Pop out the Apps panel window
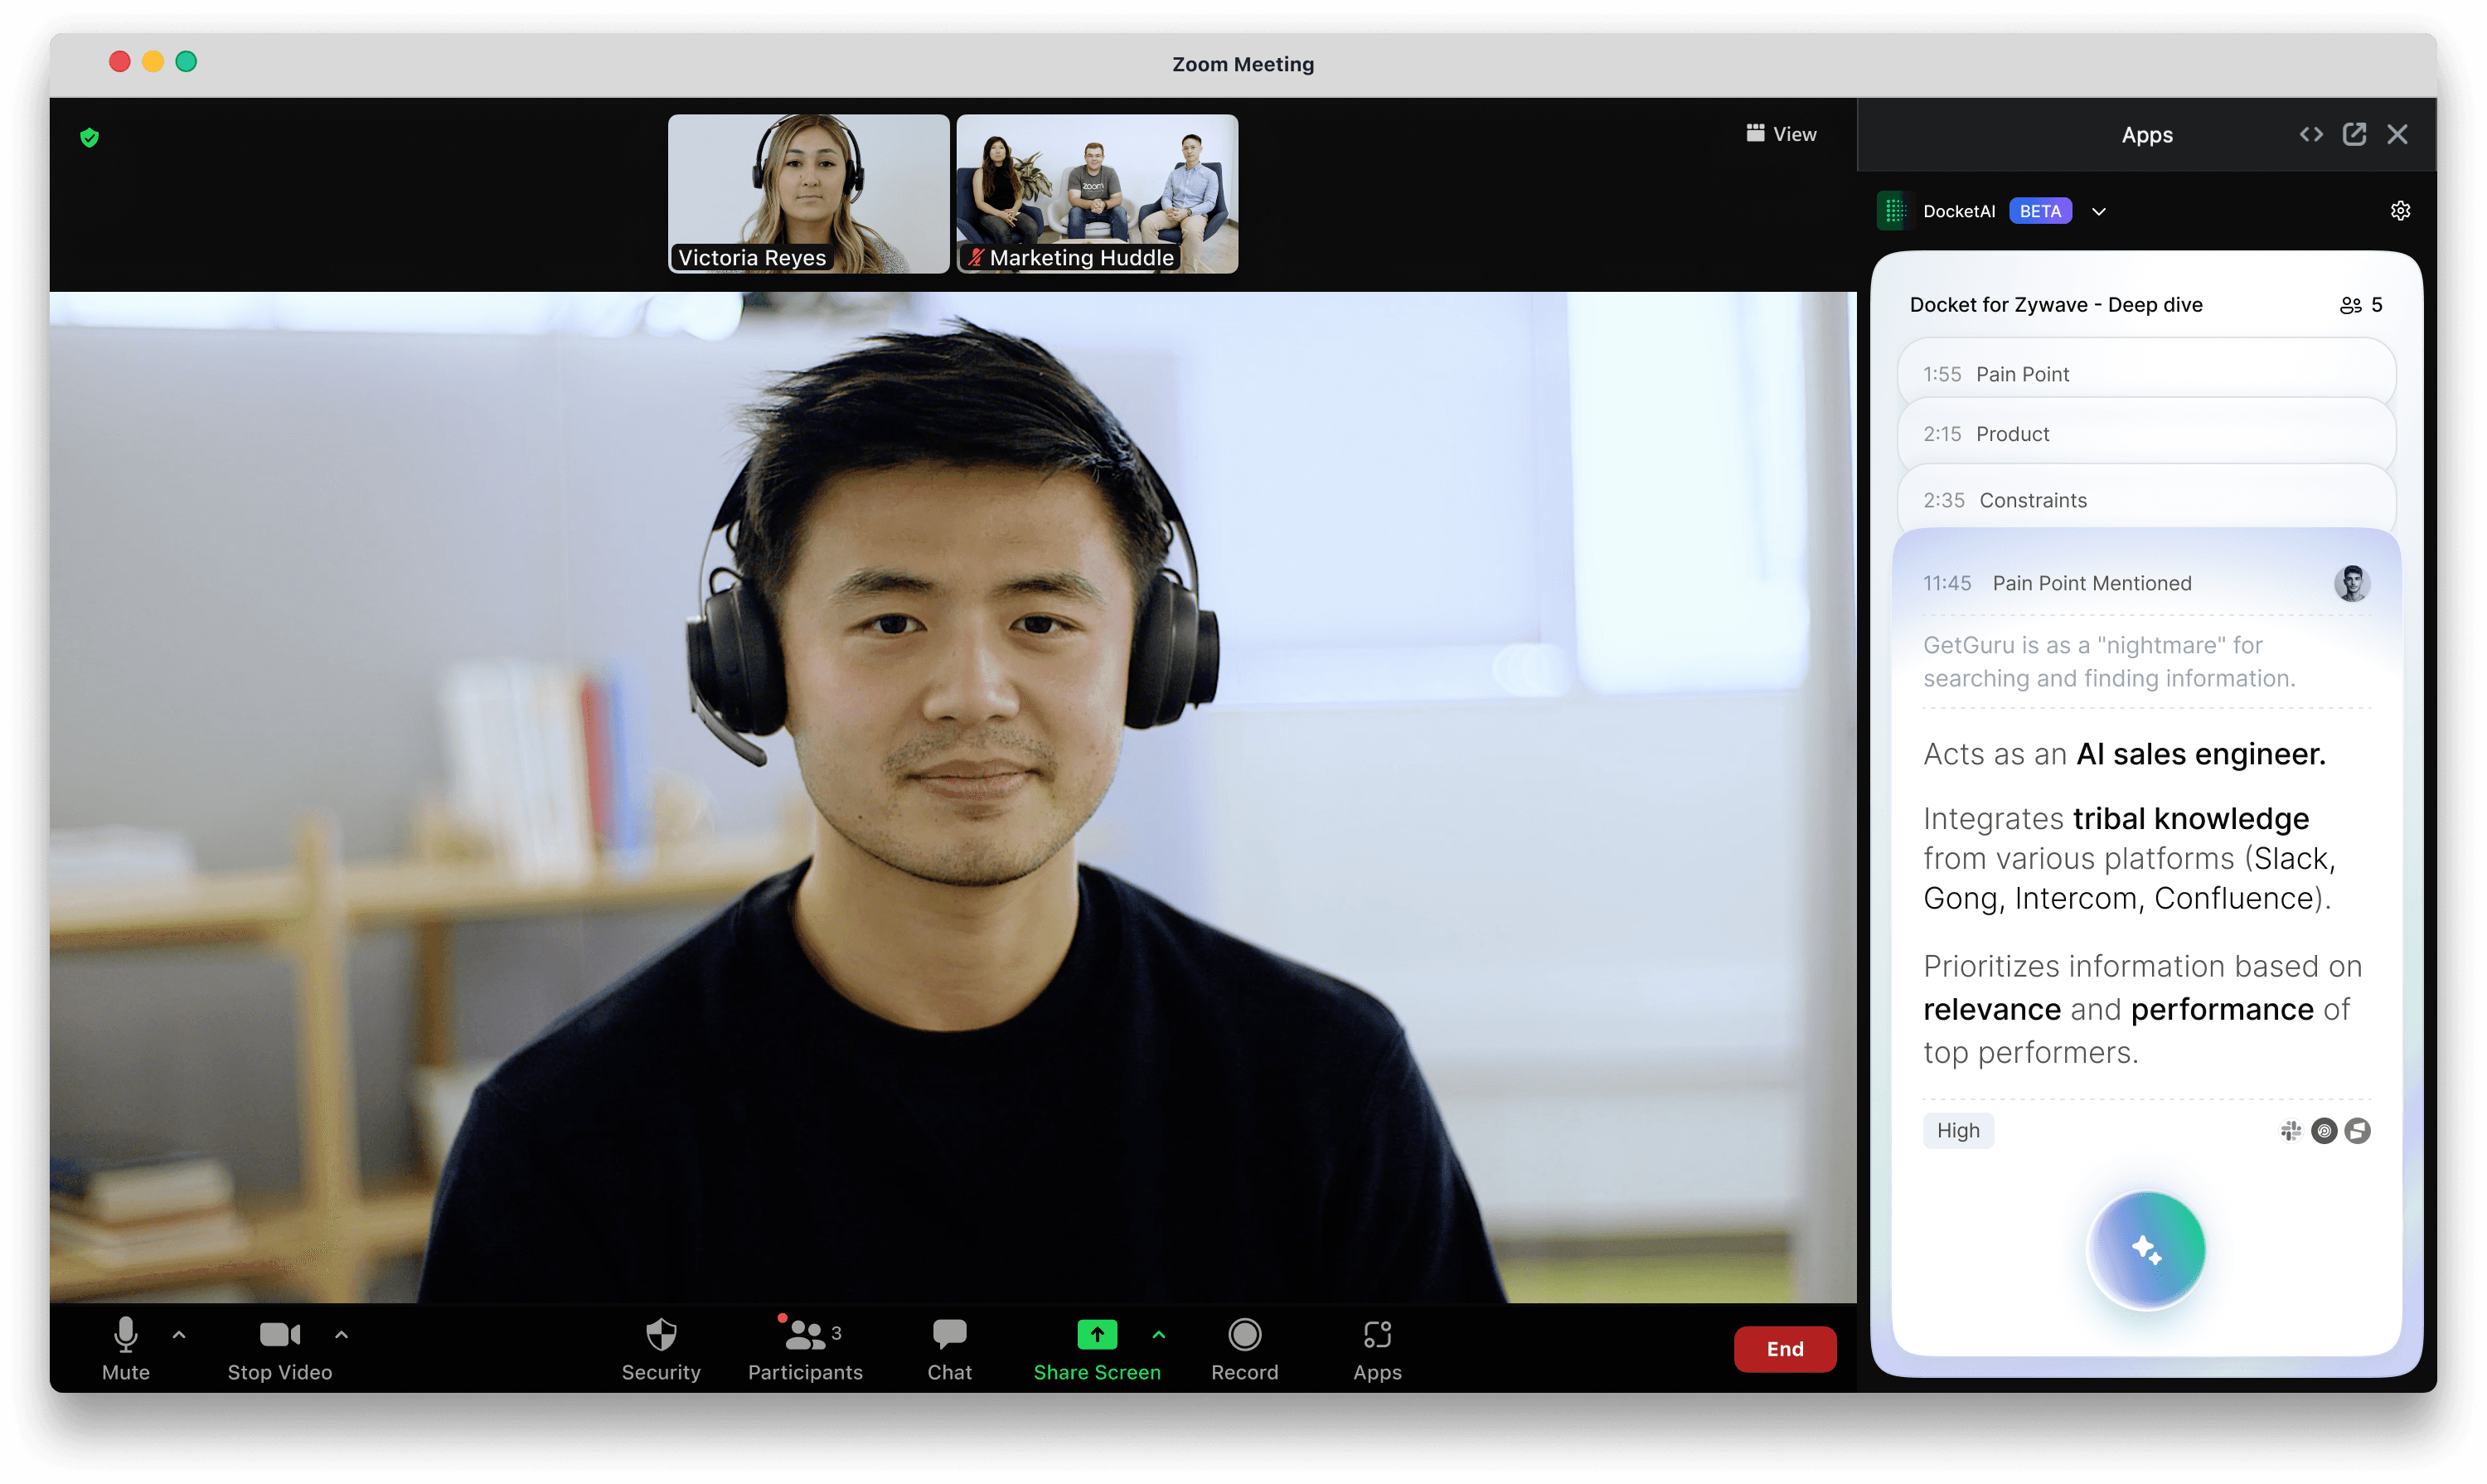Screen dimensions: 2487x1484 click(2354, 134)
